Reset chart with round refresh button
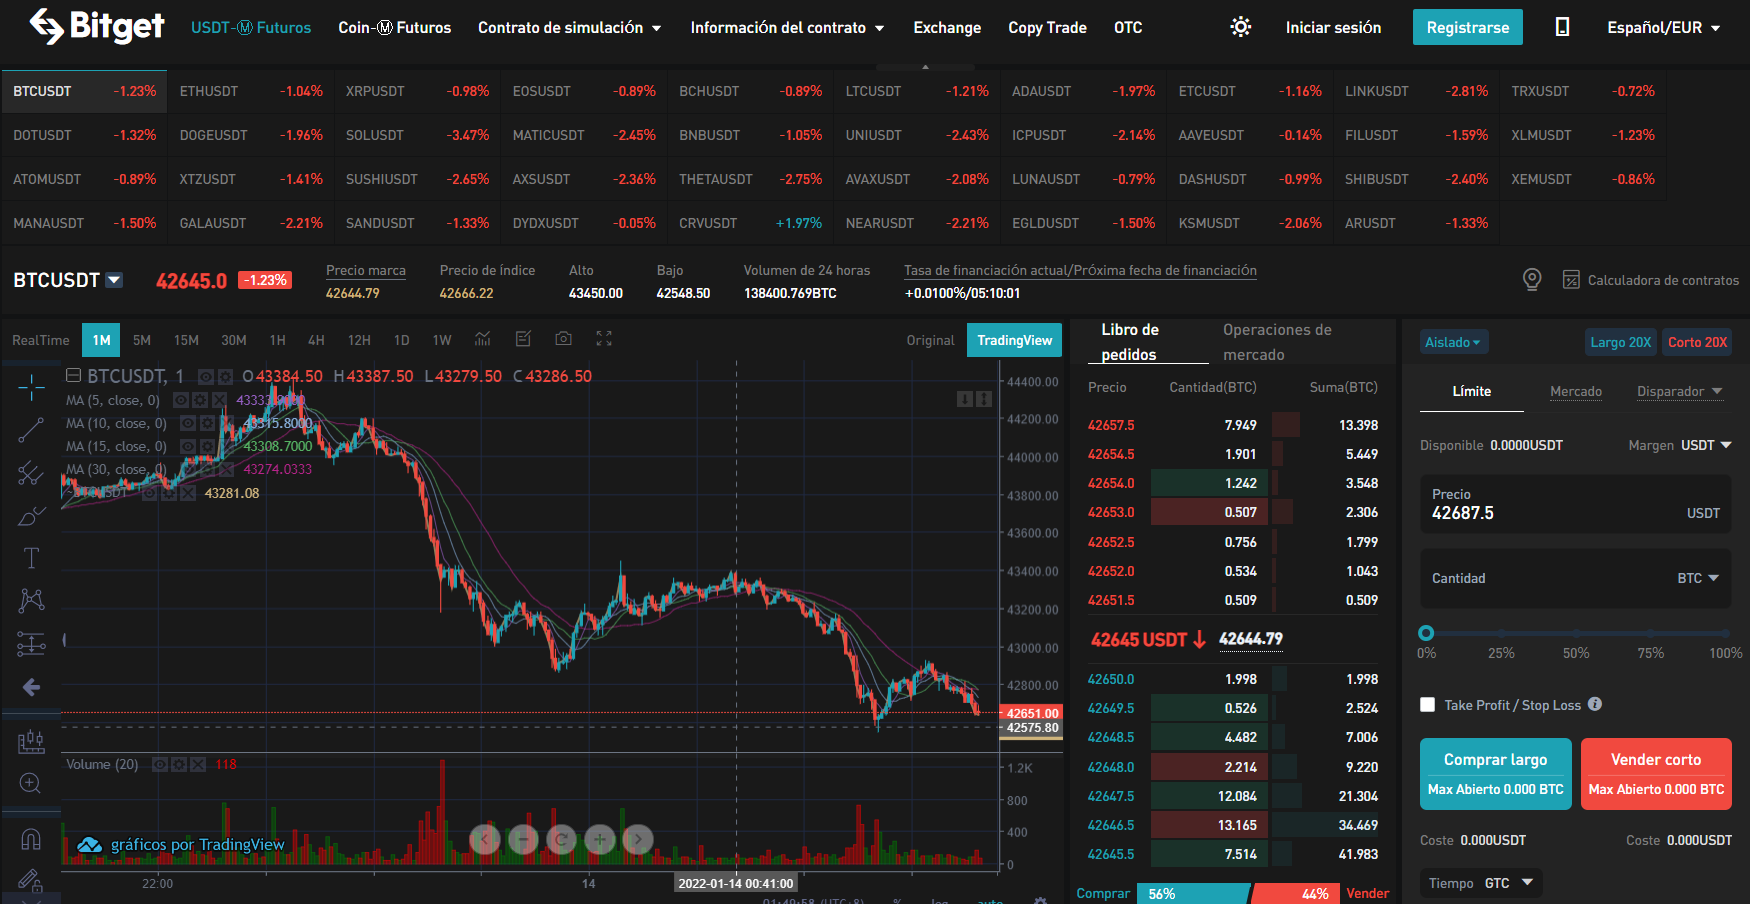The width and height of the screenshot is (1750, 904). pyautogui.click(x=561, y=839)
